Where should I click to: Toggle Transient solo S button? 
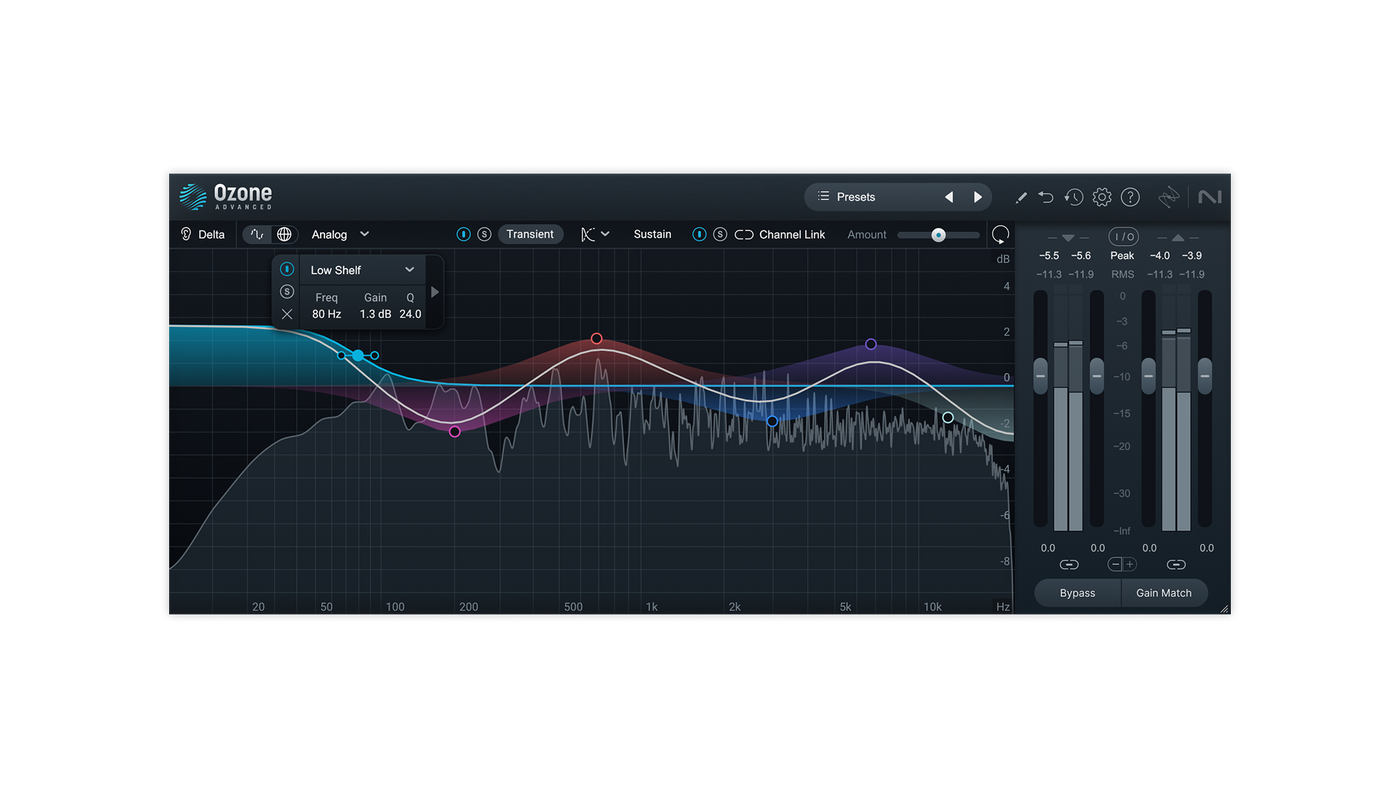(484, 234)
